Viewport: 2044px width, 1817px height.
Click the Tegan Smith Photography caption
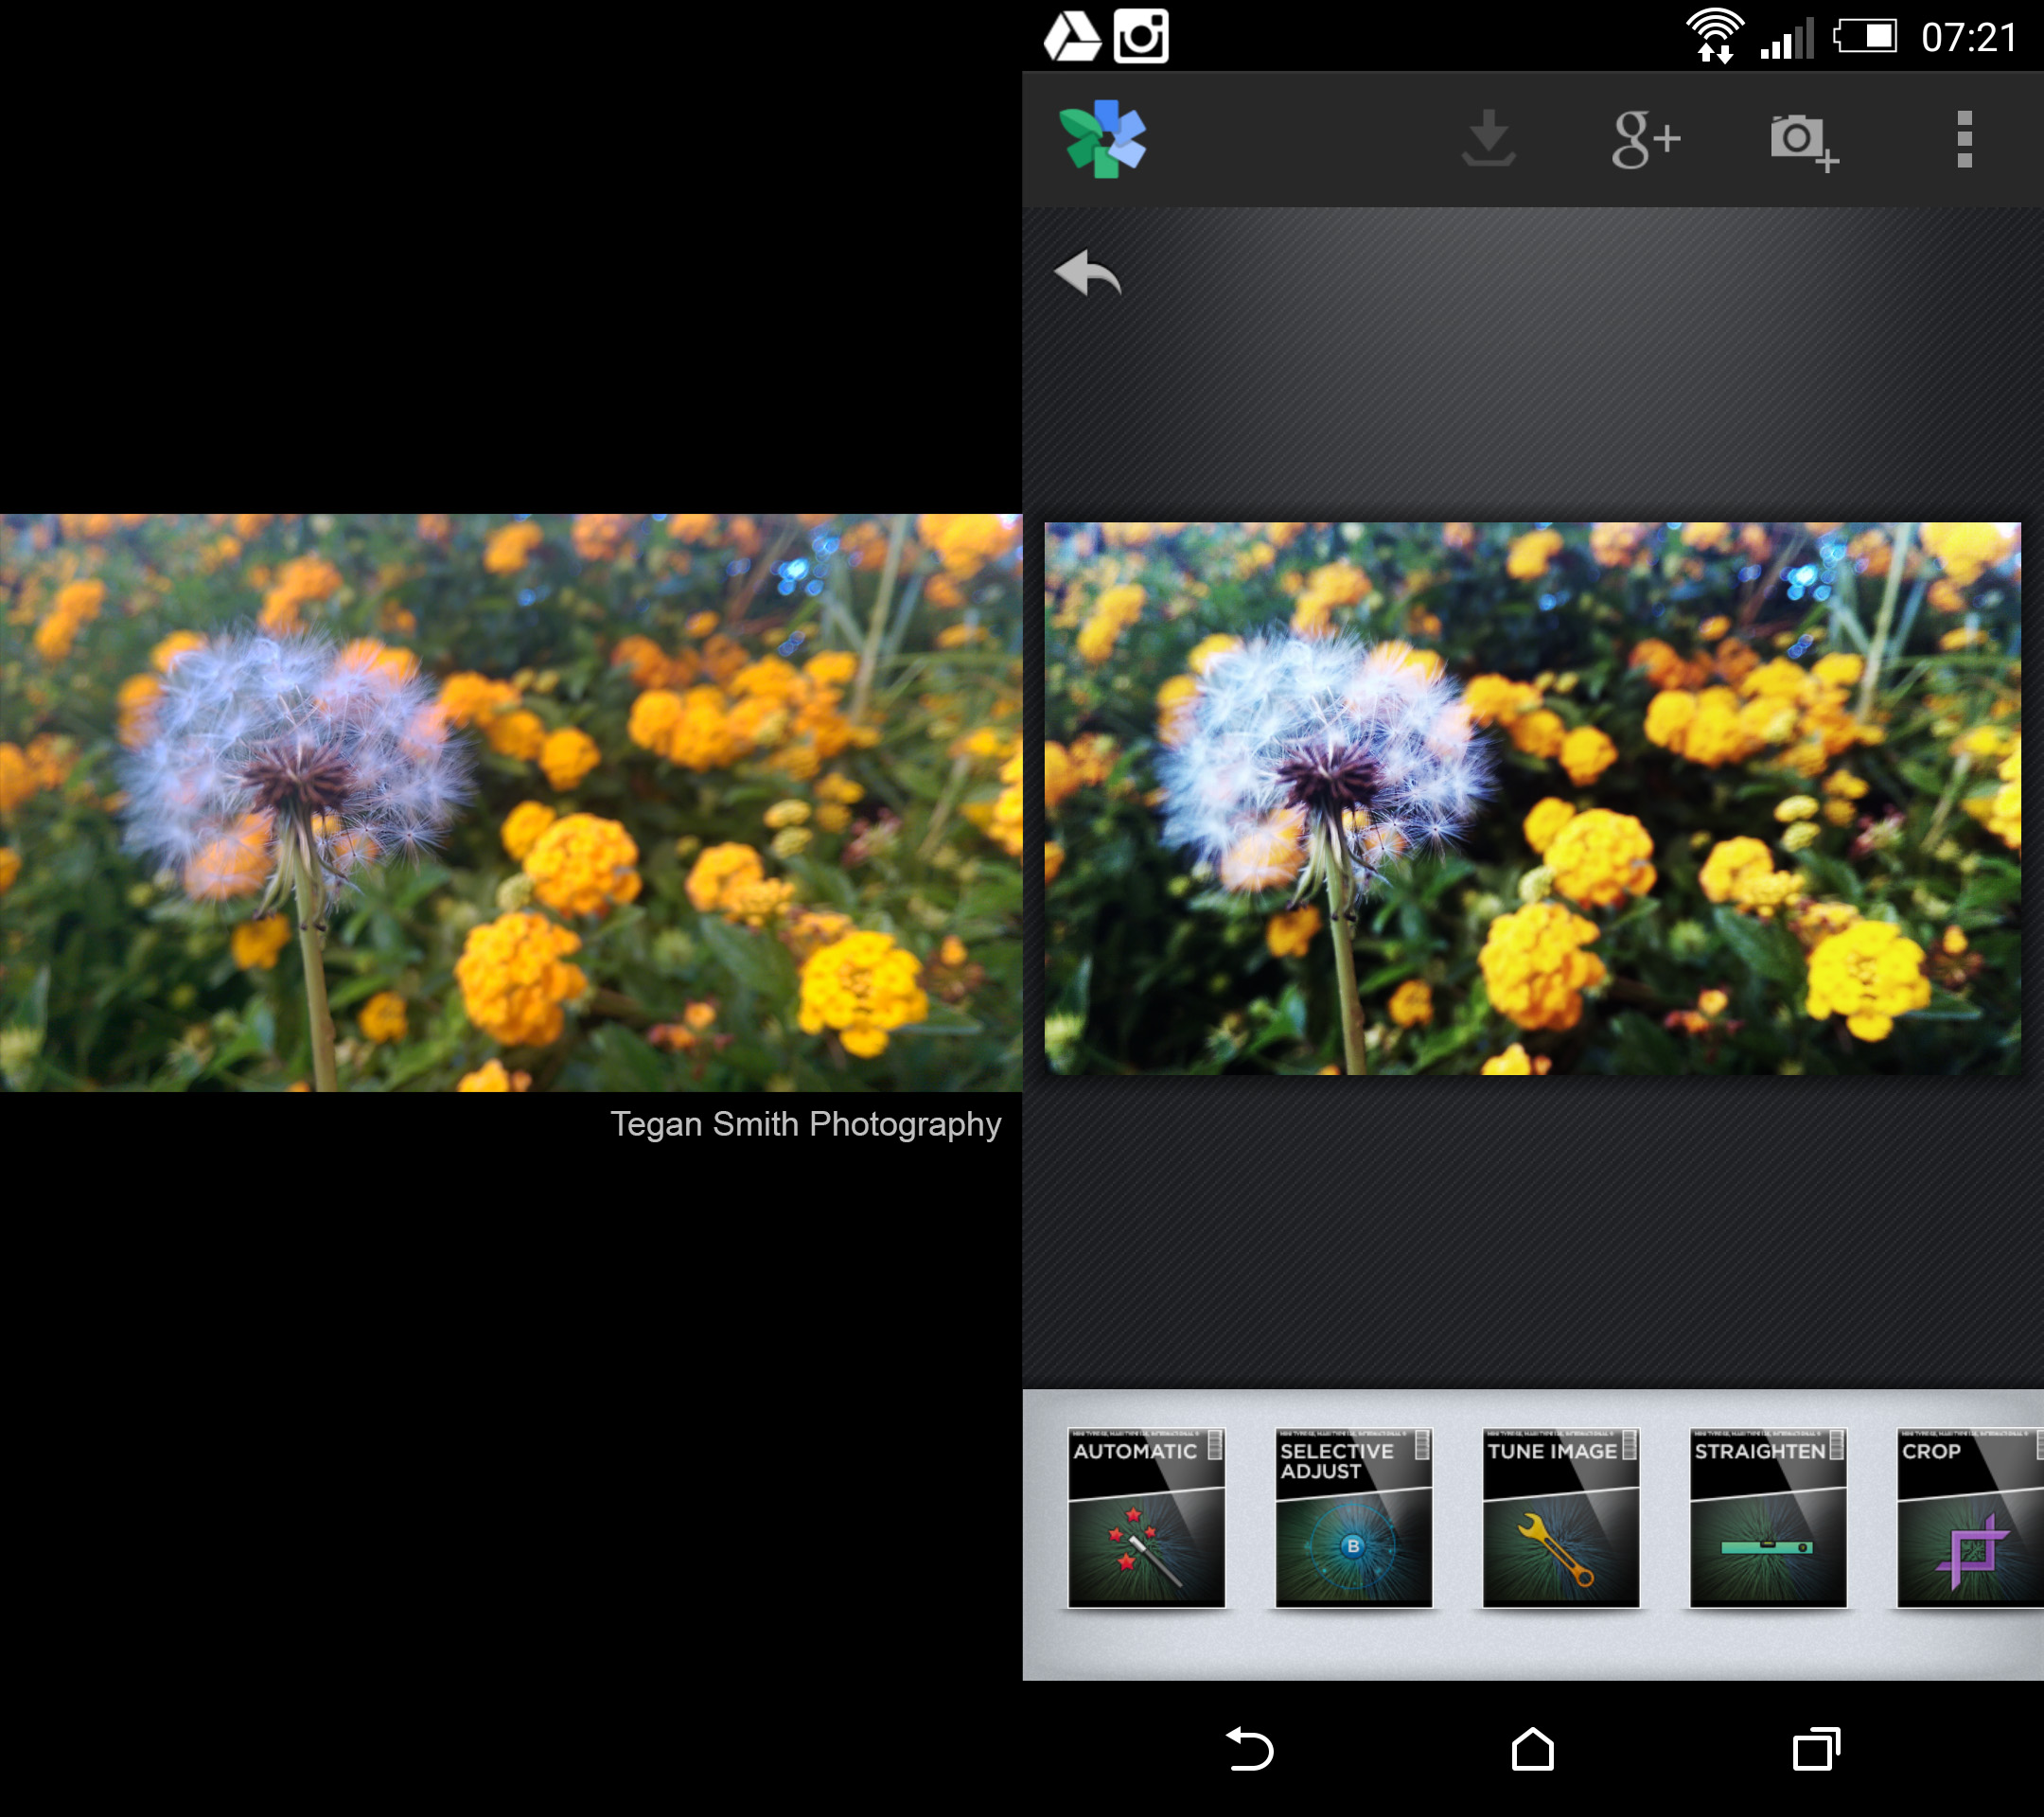[x=805, y=1124]
